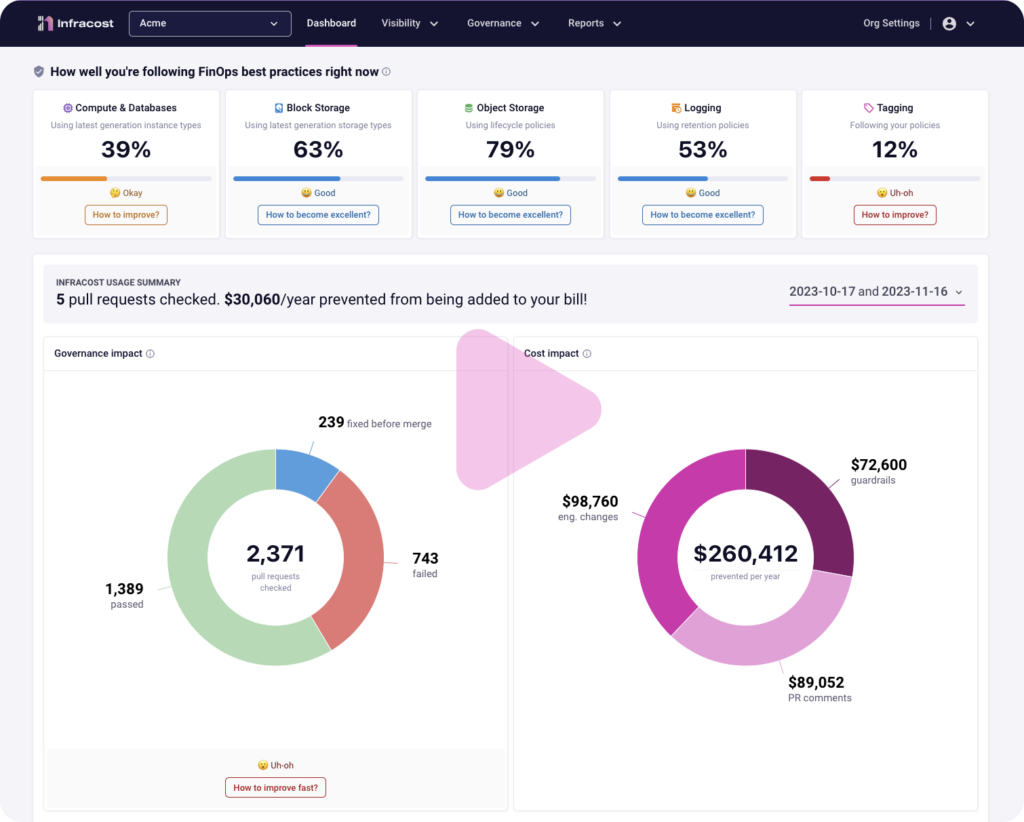The height and width of the screenshot is (822, 1024).
Task: Switch to the Dashboard tab
Action: click(331, 22)
